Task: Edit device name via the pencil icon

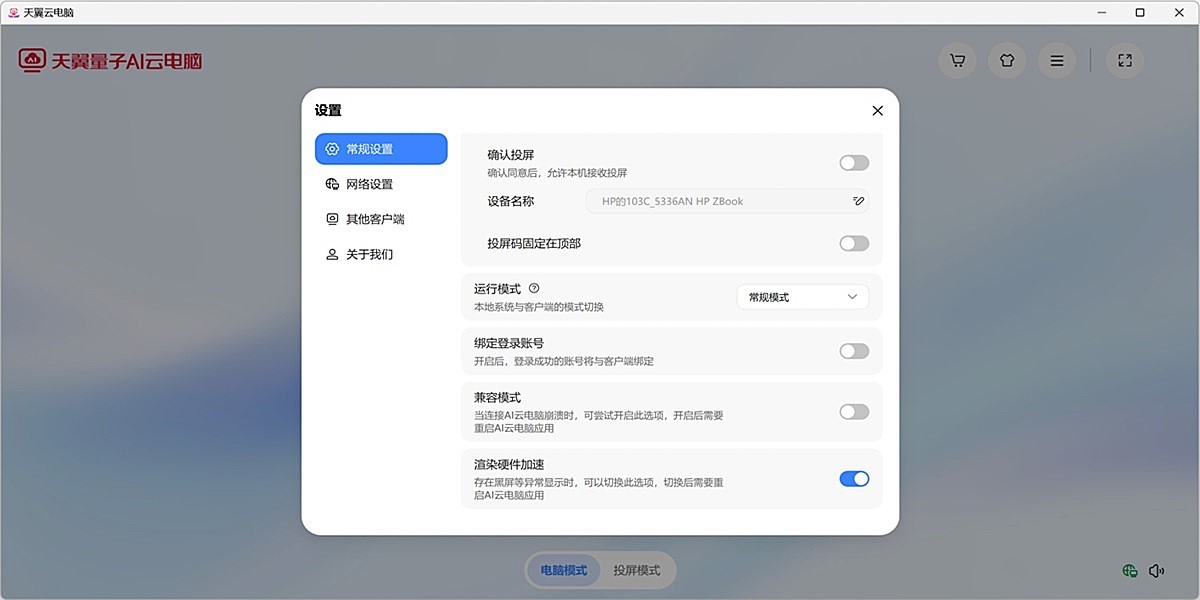Action: pos(857,201)
